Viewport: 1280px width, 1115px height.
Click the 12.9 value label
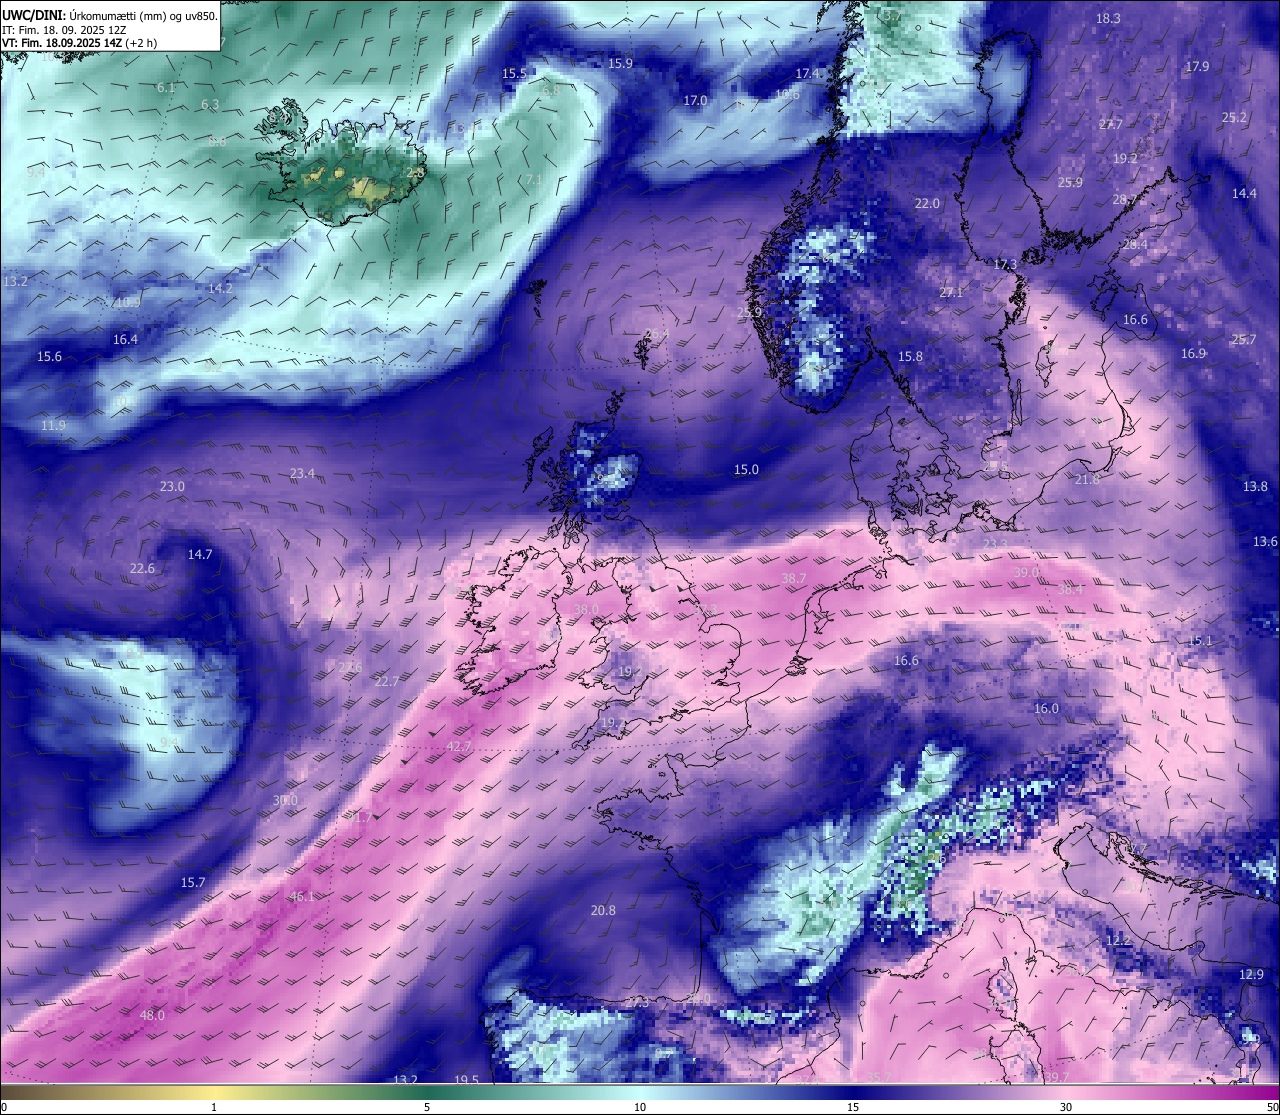1251,974
